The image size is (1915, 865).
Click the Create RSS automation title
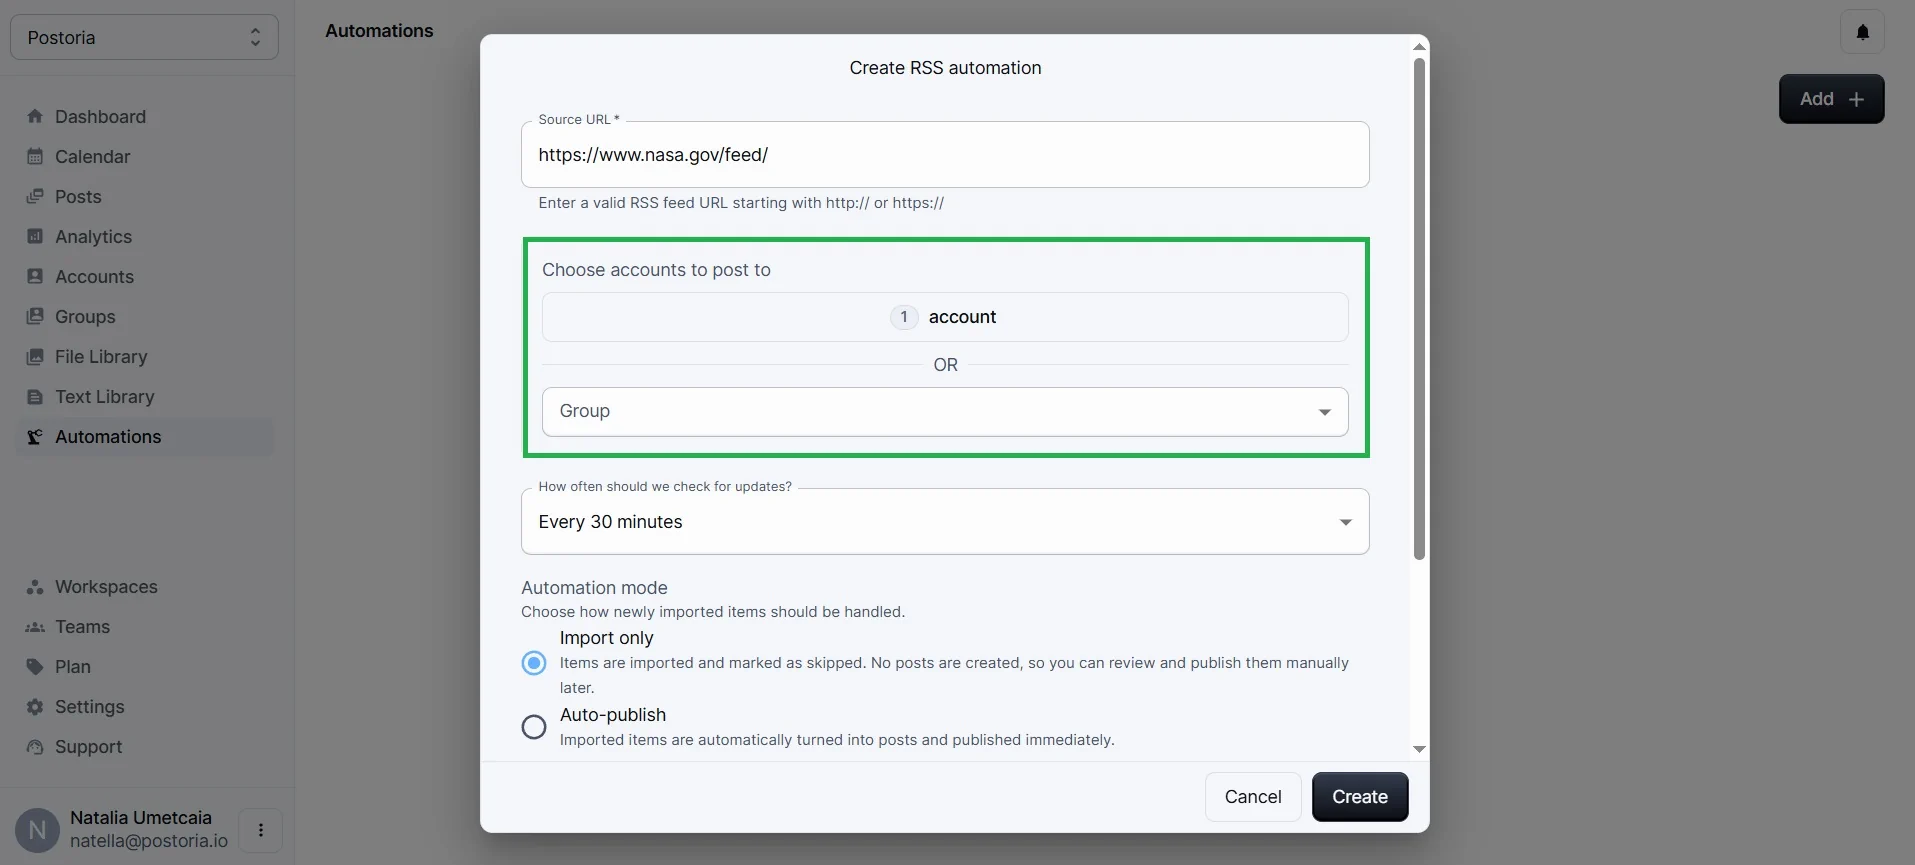point(945,68)
